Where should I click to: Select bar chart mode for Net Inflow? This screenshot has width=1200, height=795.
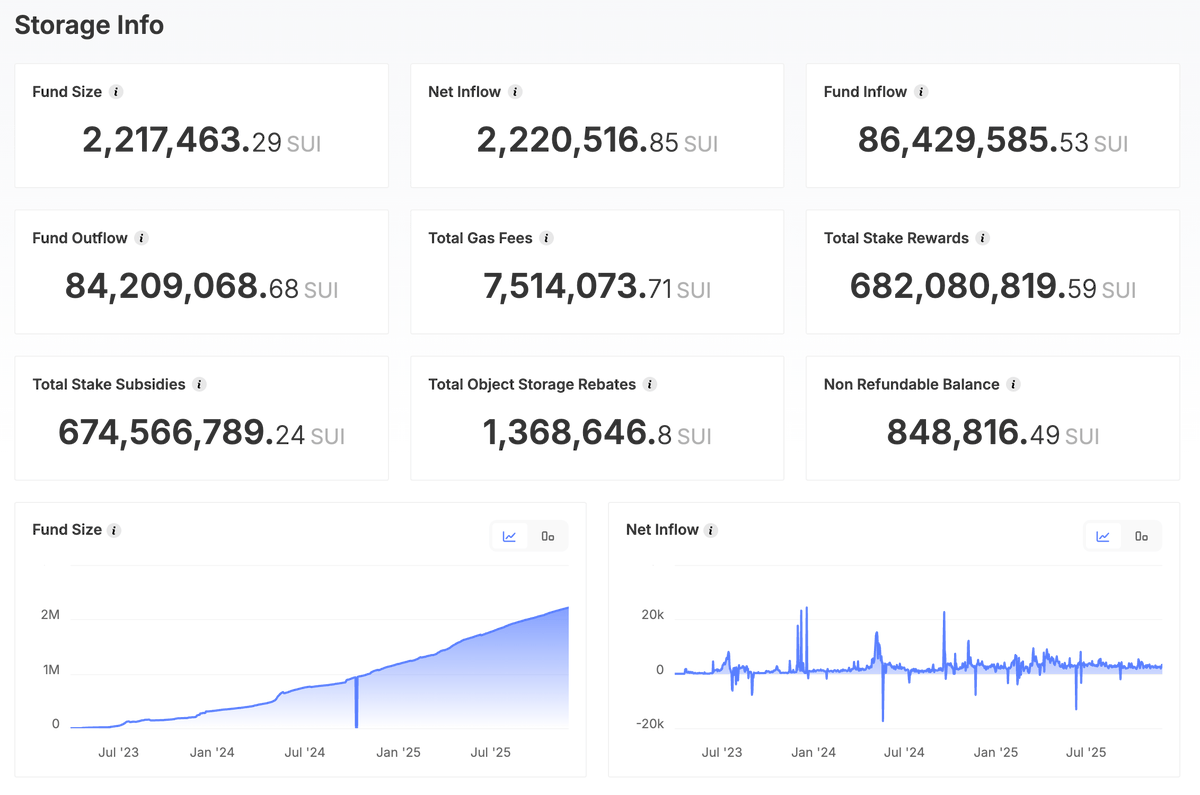1142,536
